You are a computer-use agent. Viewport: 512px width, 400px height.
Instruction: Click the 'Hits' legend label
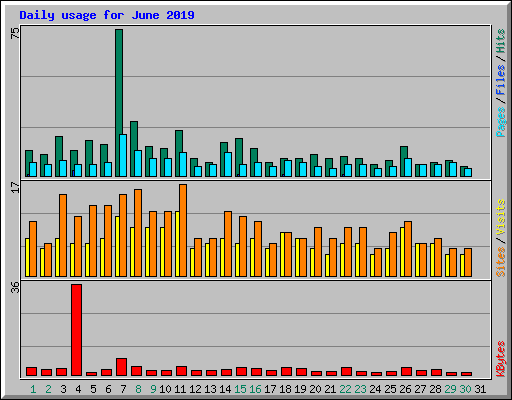[501, 41]
